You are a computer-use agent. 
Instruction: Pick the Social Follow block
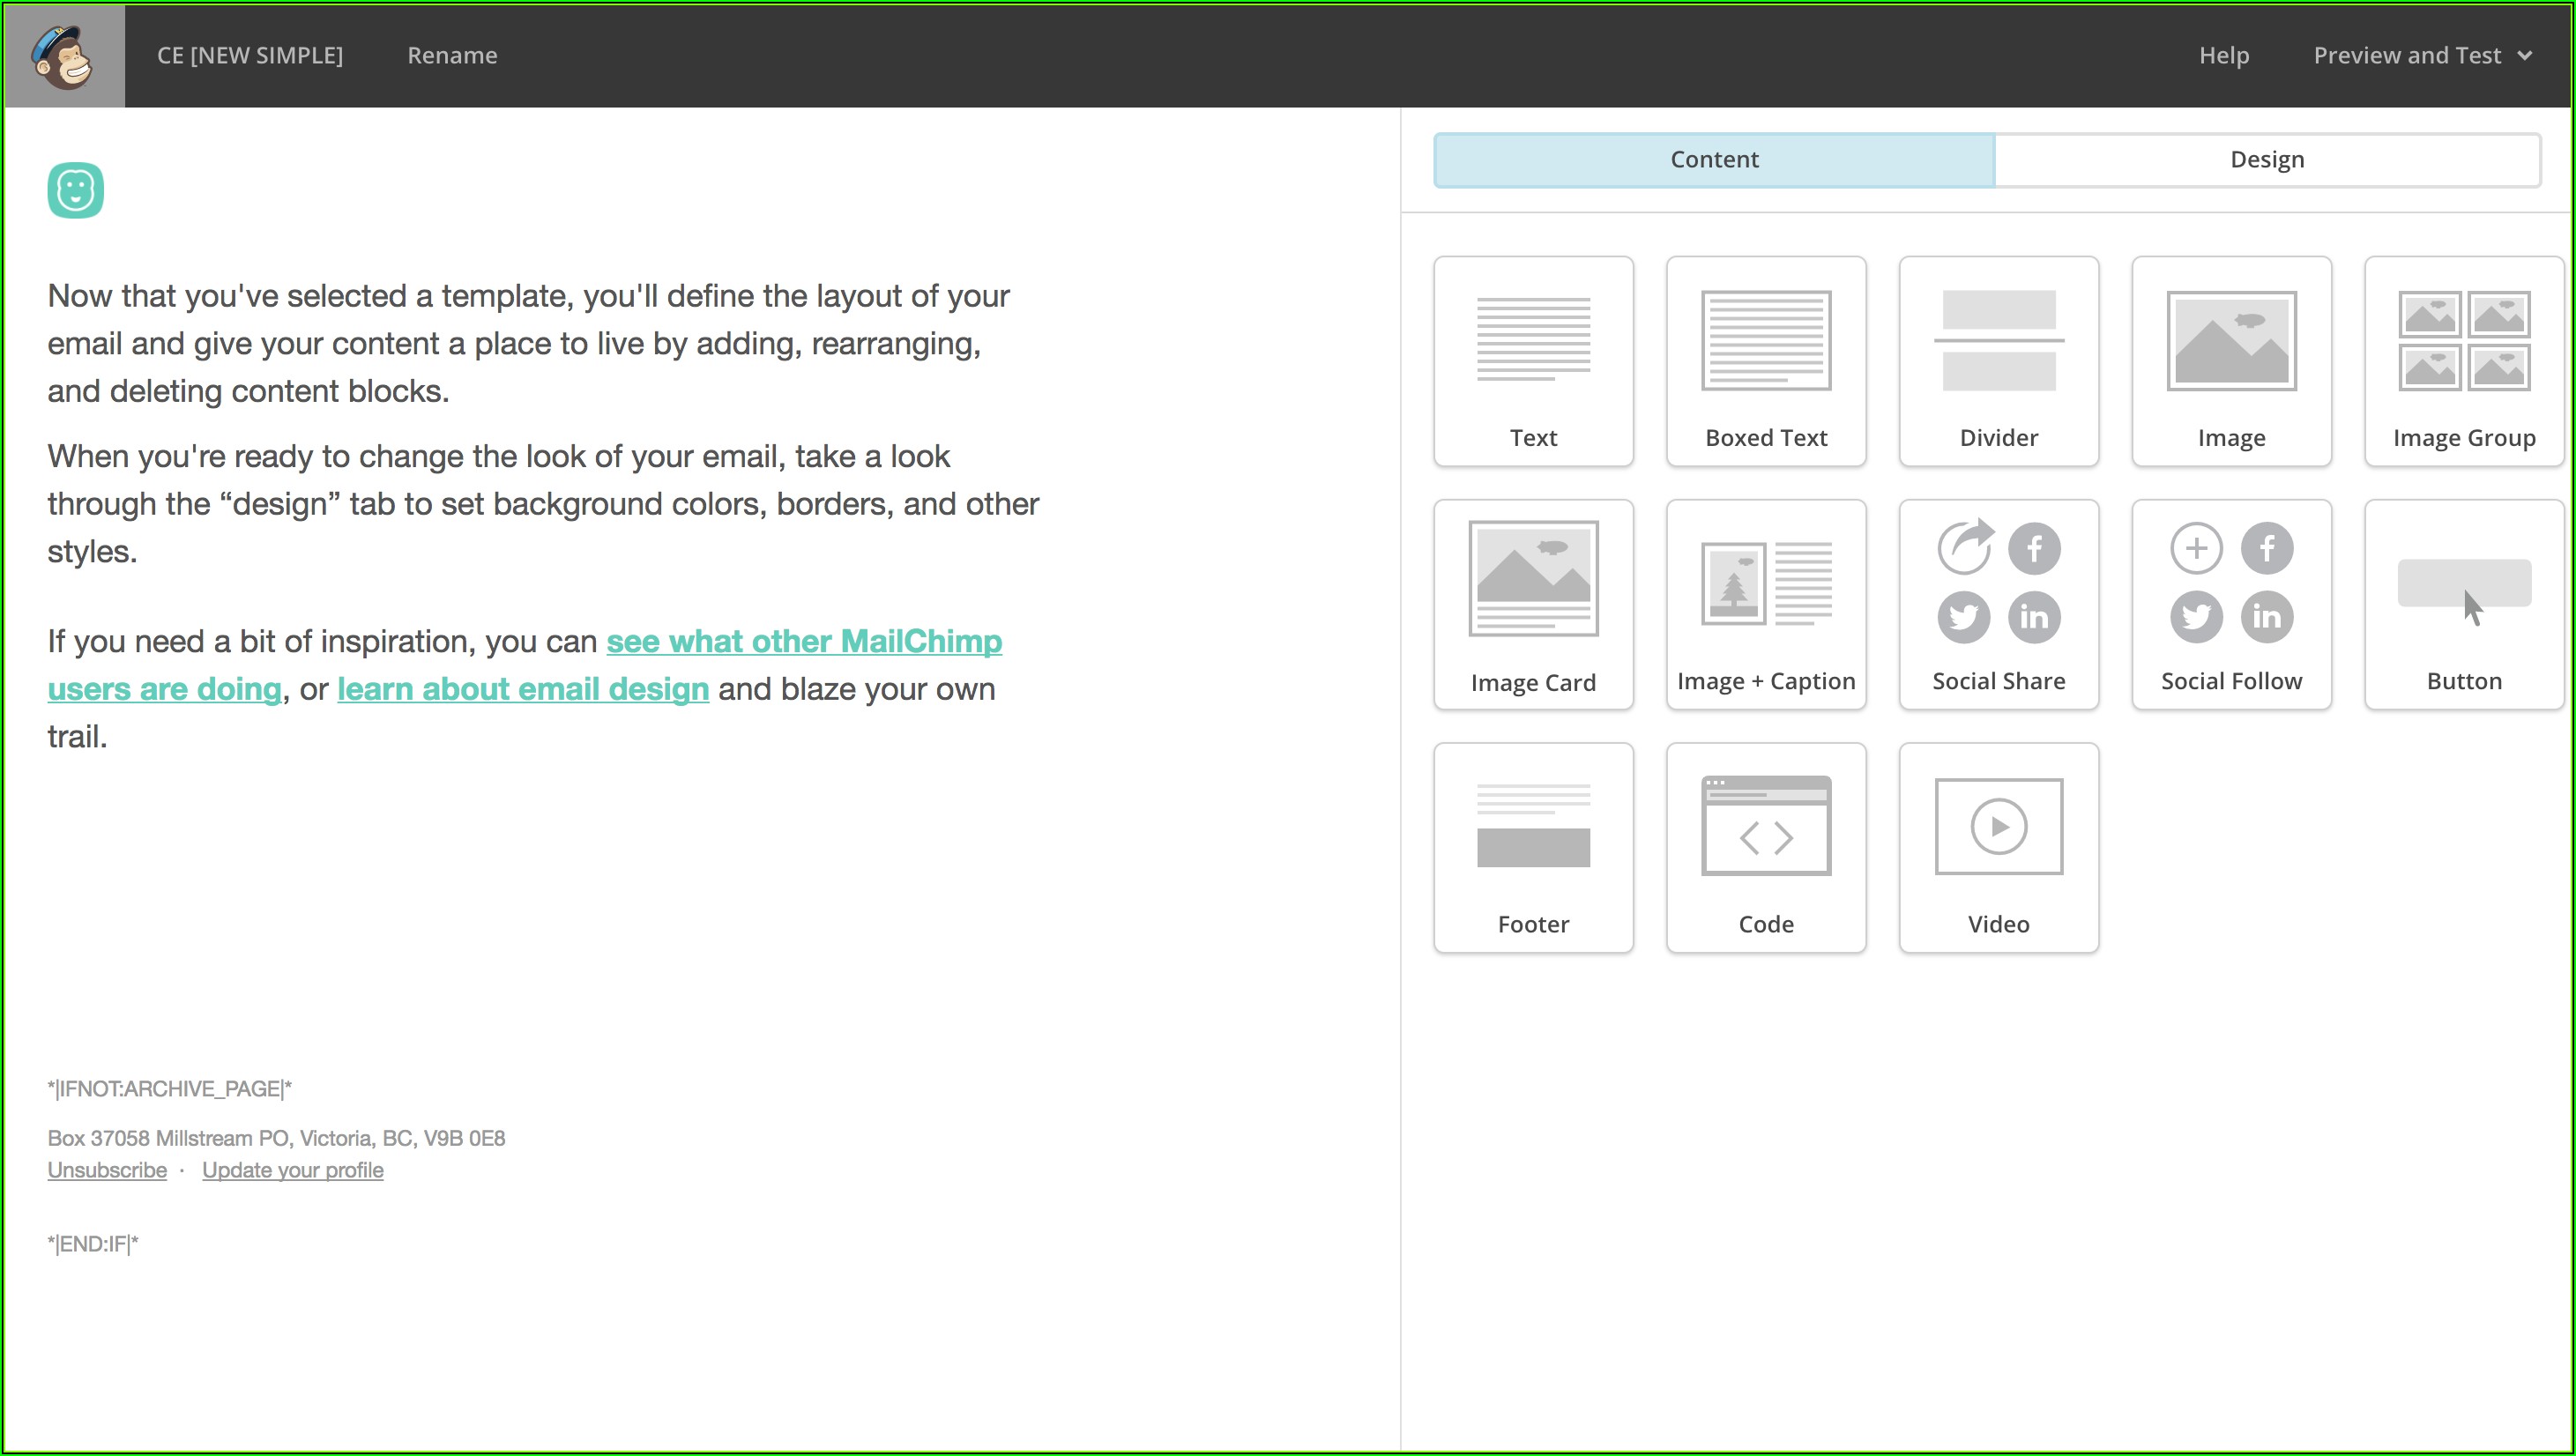pyautogui.click(x=2231, y=605)
